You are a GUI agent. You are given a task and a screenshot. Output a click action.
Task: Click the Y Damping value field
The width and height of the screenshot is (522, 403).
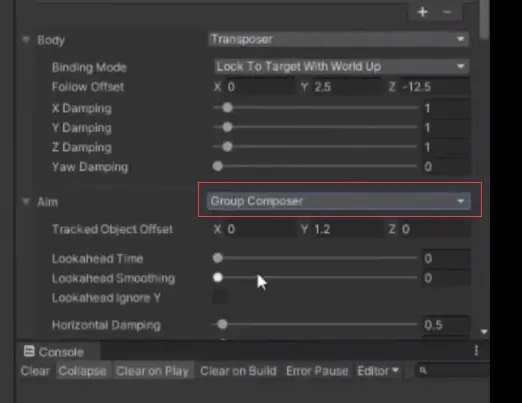coord(446,127)
